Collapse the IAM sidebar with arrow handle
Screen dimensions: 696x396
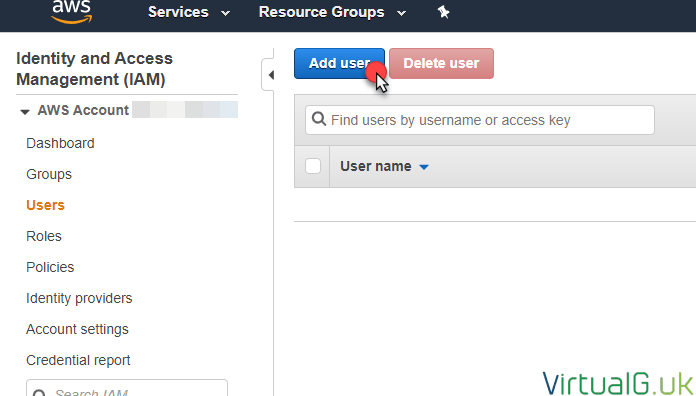click(269, 75)
